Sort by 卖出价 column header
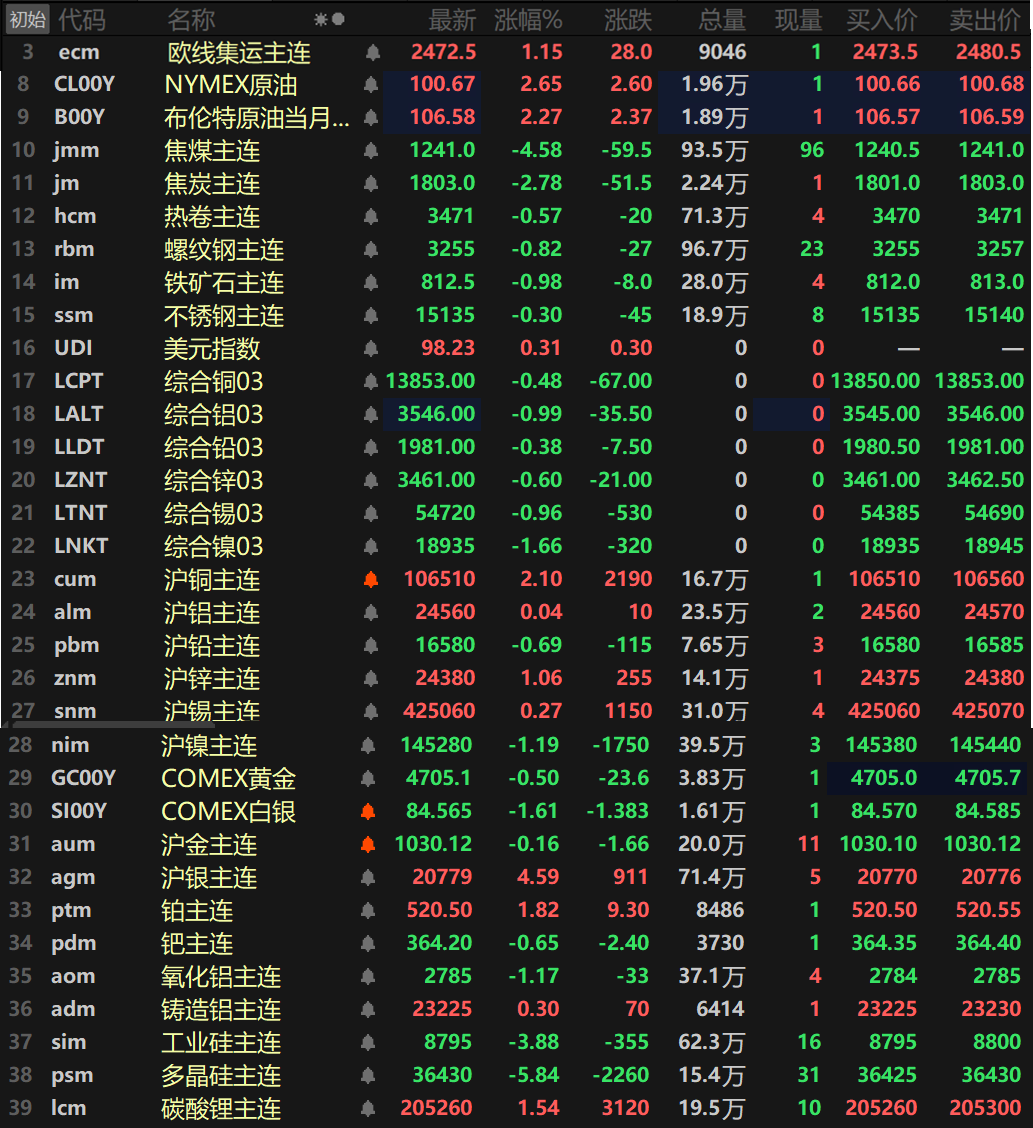Image resolution: width=1033 pixels, height=1128 pixels. 985,20
